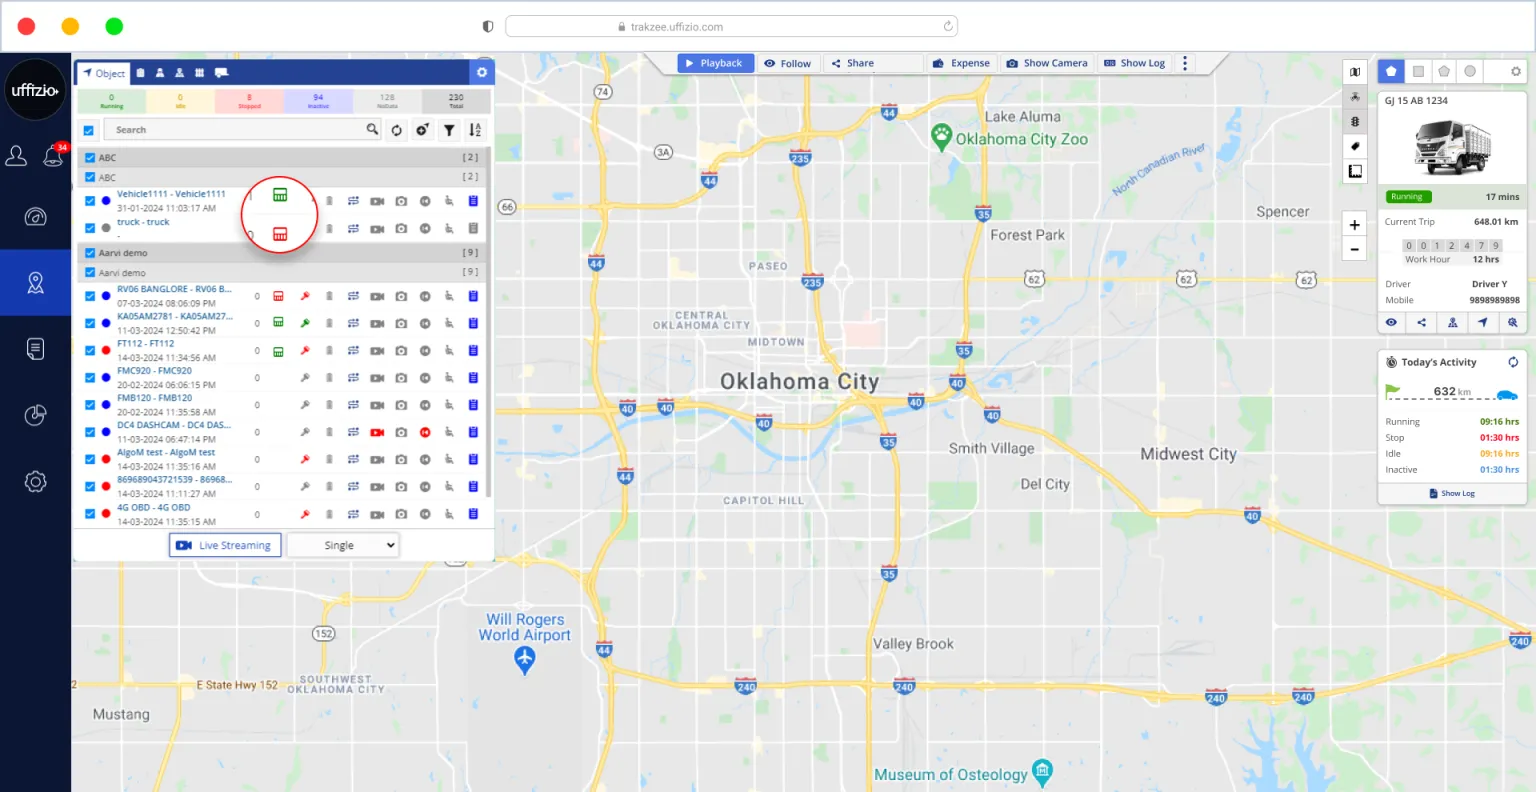Open the Single streaming mode dropdown
The height and width of the screenshot is (792, 1536).
[343, 545]
